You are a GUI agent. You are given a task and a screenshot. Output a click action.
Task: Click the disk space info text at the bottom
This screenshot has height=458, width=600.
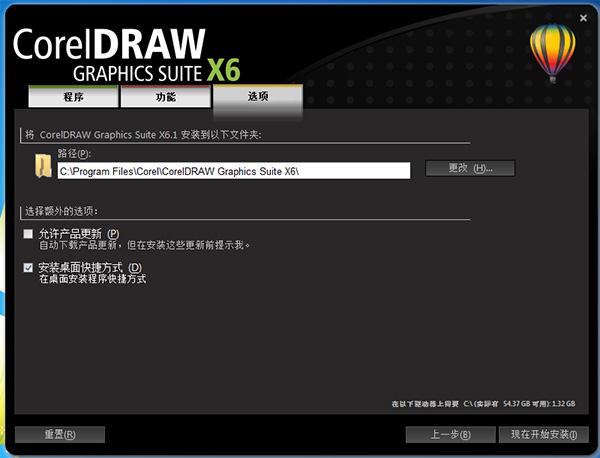pos(483,404)
